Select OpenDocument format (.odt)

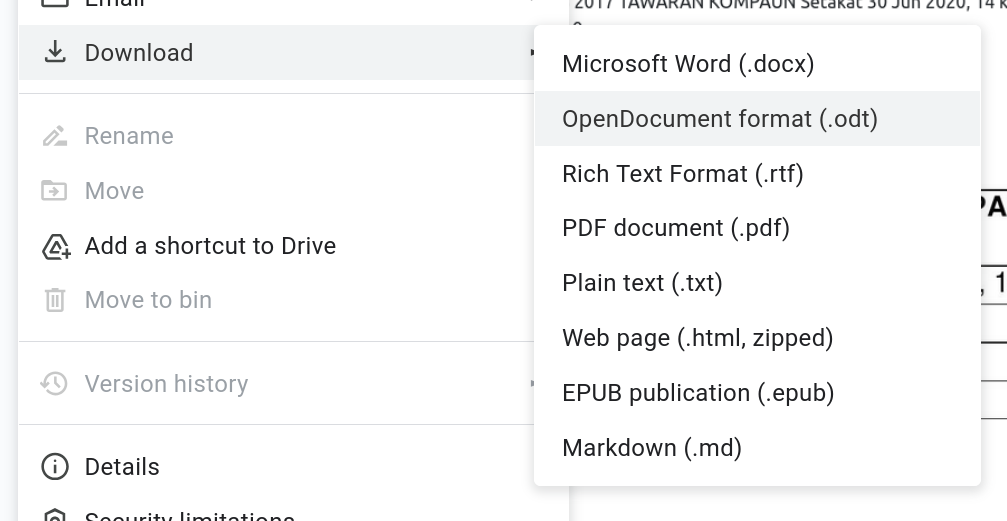pyautogui.click(x=720, y=119)
